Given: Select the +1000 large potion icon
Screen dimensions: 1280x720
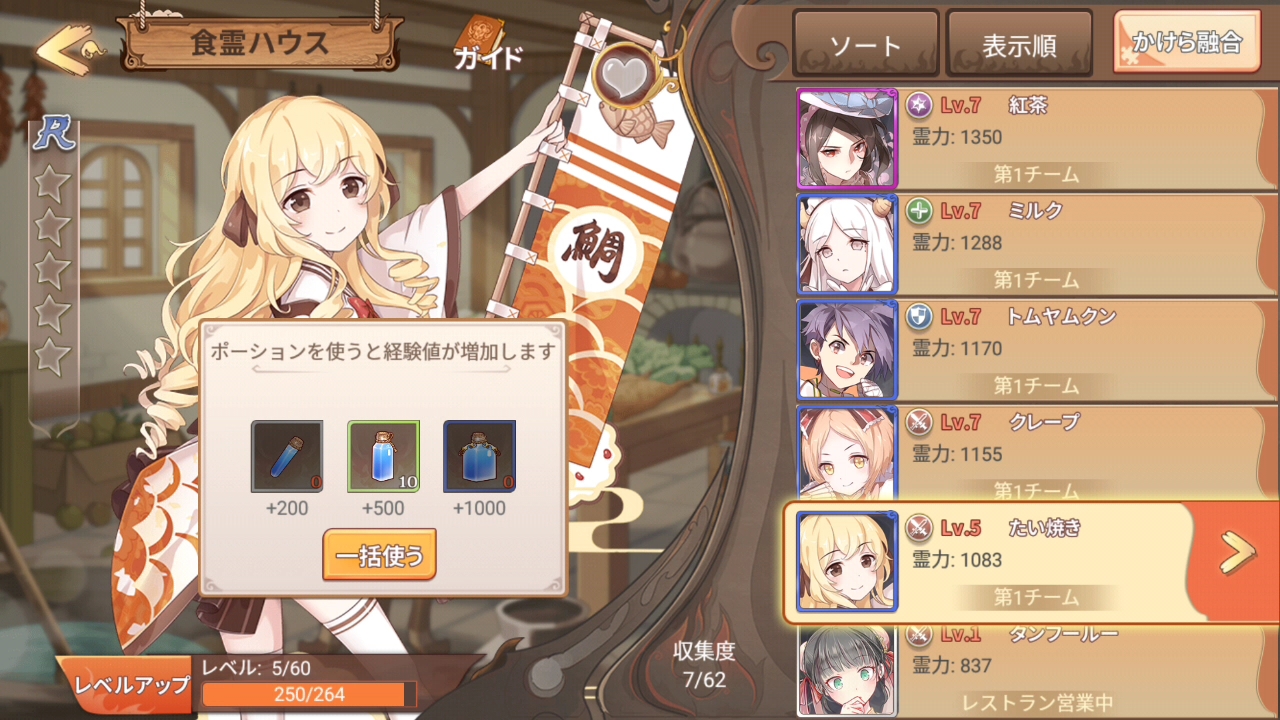Looking at the screenshot, I should click(479, 456).
